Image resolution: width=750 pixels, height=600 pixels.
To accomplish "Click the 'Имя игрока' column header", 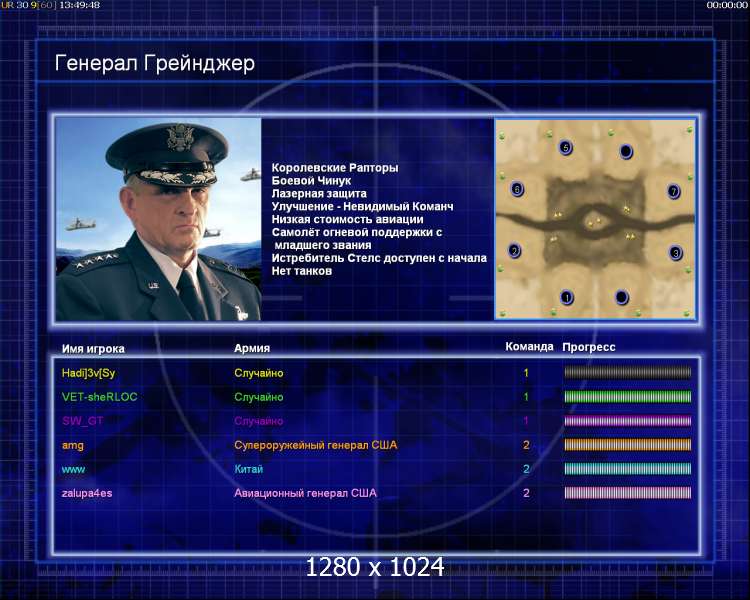I will (x=93, y=349).
